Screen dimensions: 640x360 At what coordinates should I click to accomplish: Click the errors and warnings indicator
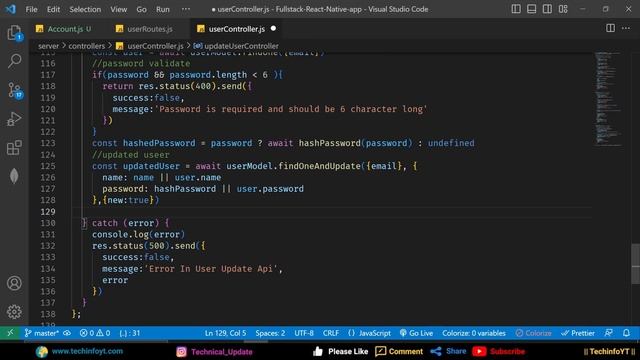pyautogui.click(x=95, y=333)
